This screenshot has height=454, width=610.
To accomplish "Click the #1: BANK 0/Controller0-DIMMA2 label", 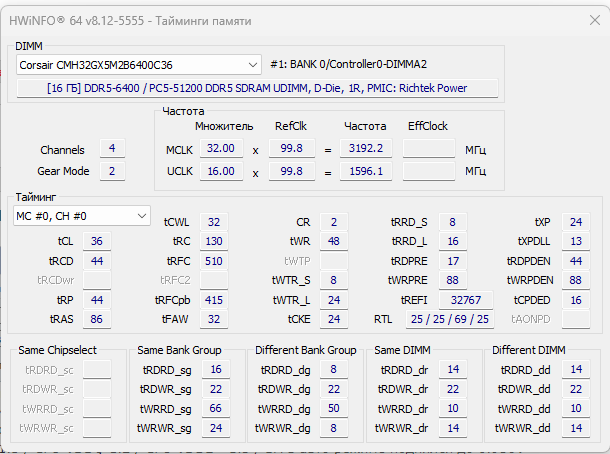I will [349, 64].
